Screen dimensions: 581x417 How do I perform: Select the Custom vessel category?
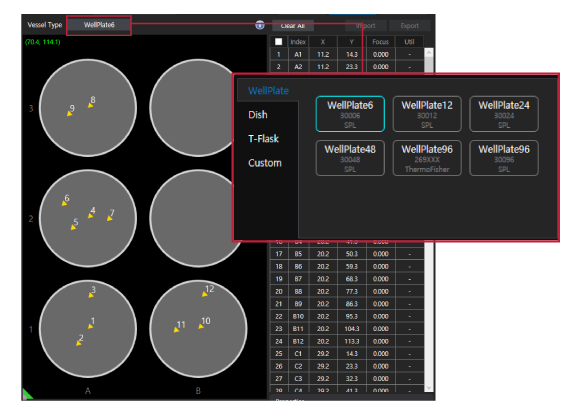tap(265, 163)
